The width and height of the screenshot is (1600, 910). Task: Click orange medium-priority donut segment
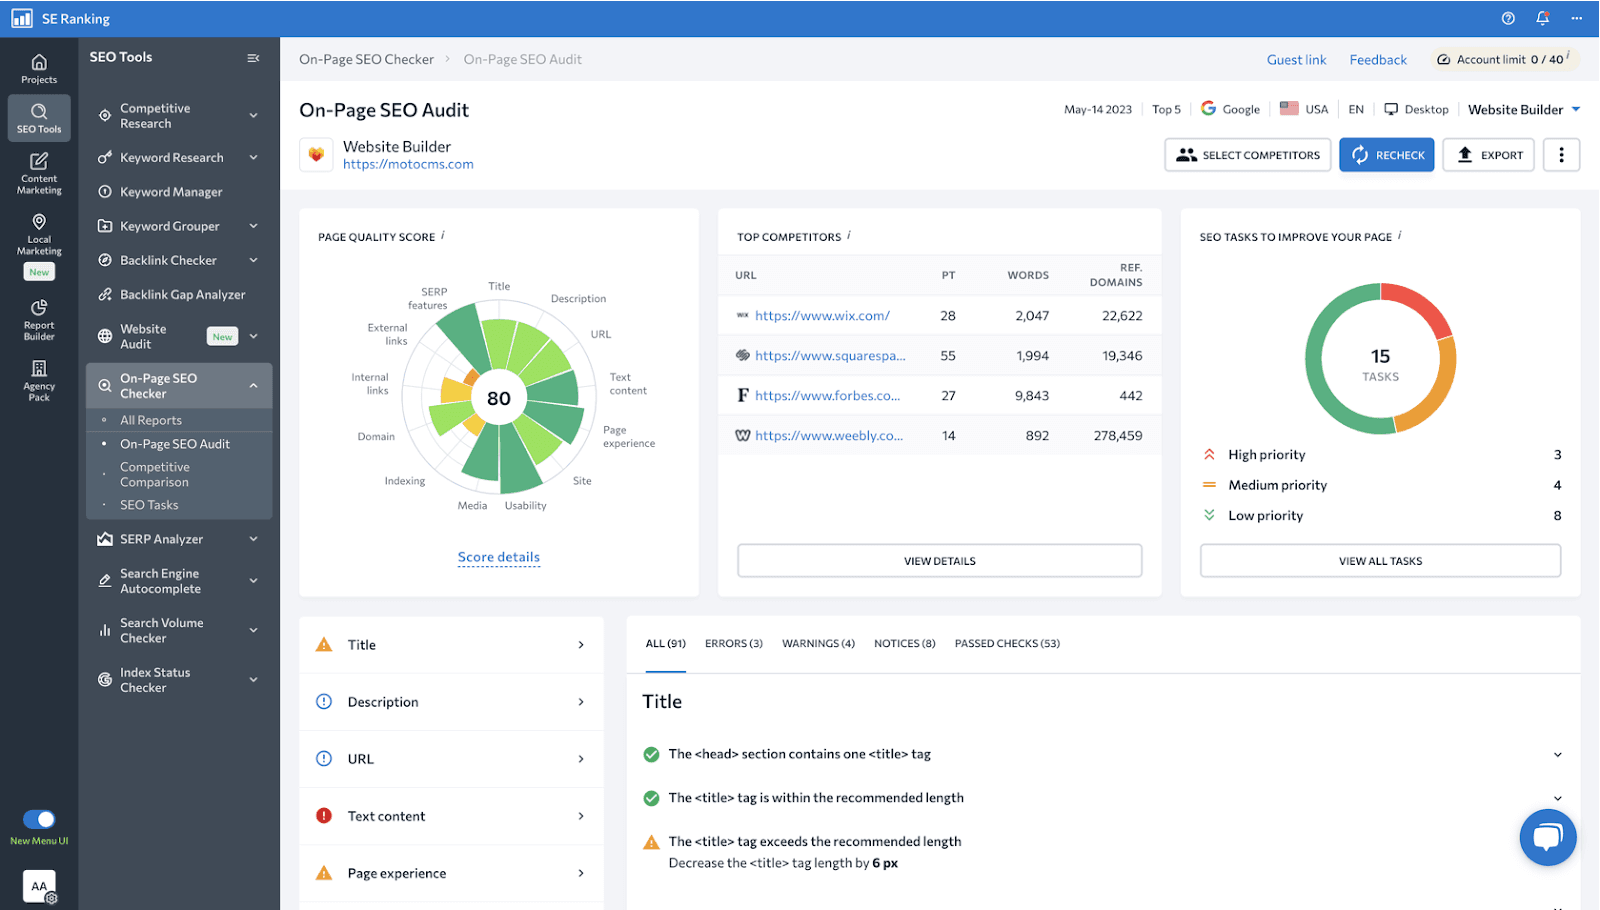(1431, 388)
